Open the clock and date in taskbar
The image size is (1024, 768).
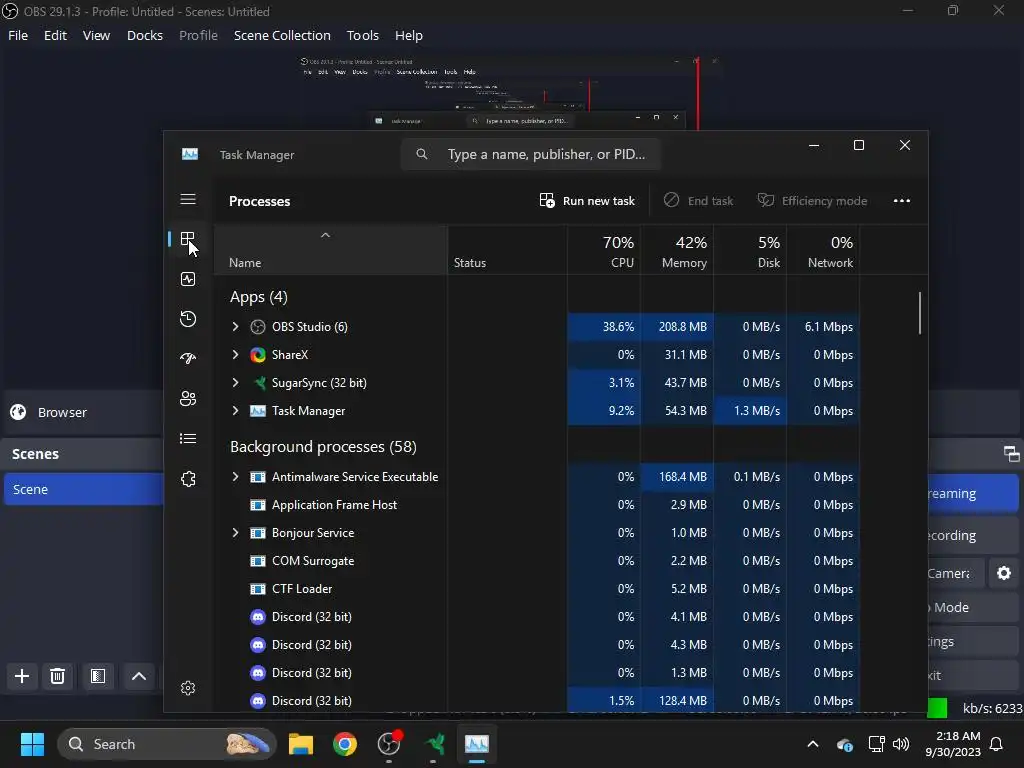pos(953,744)
